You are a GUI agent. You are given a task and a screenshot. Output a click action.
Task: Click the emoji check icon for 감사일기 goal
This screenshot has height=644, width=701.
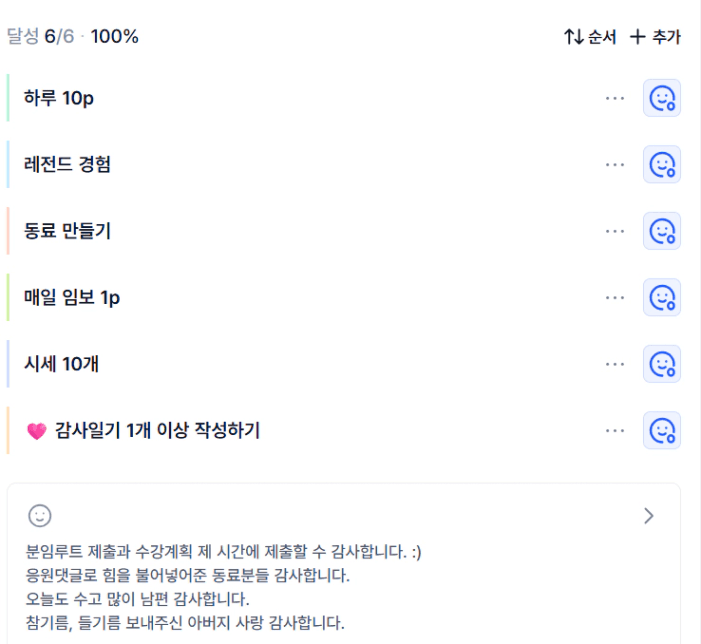coord(662,430)
